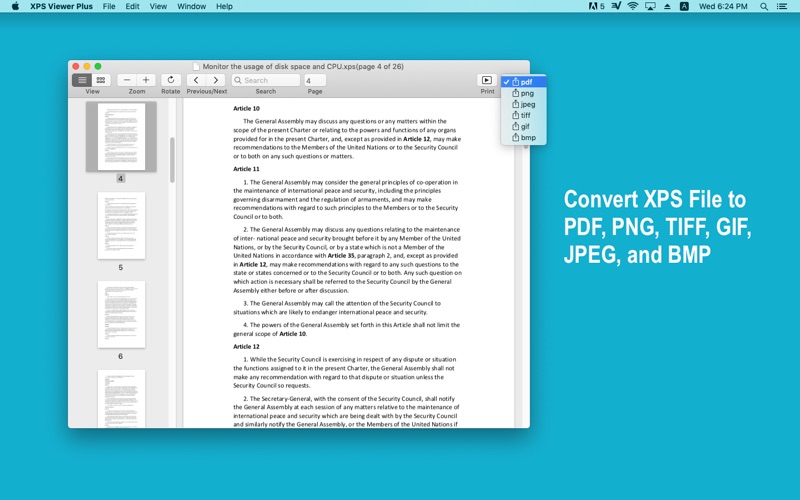Viewport: 800px width, 500px height.
Task: Open the File menu
Action: tap(109, 6)
